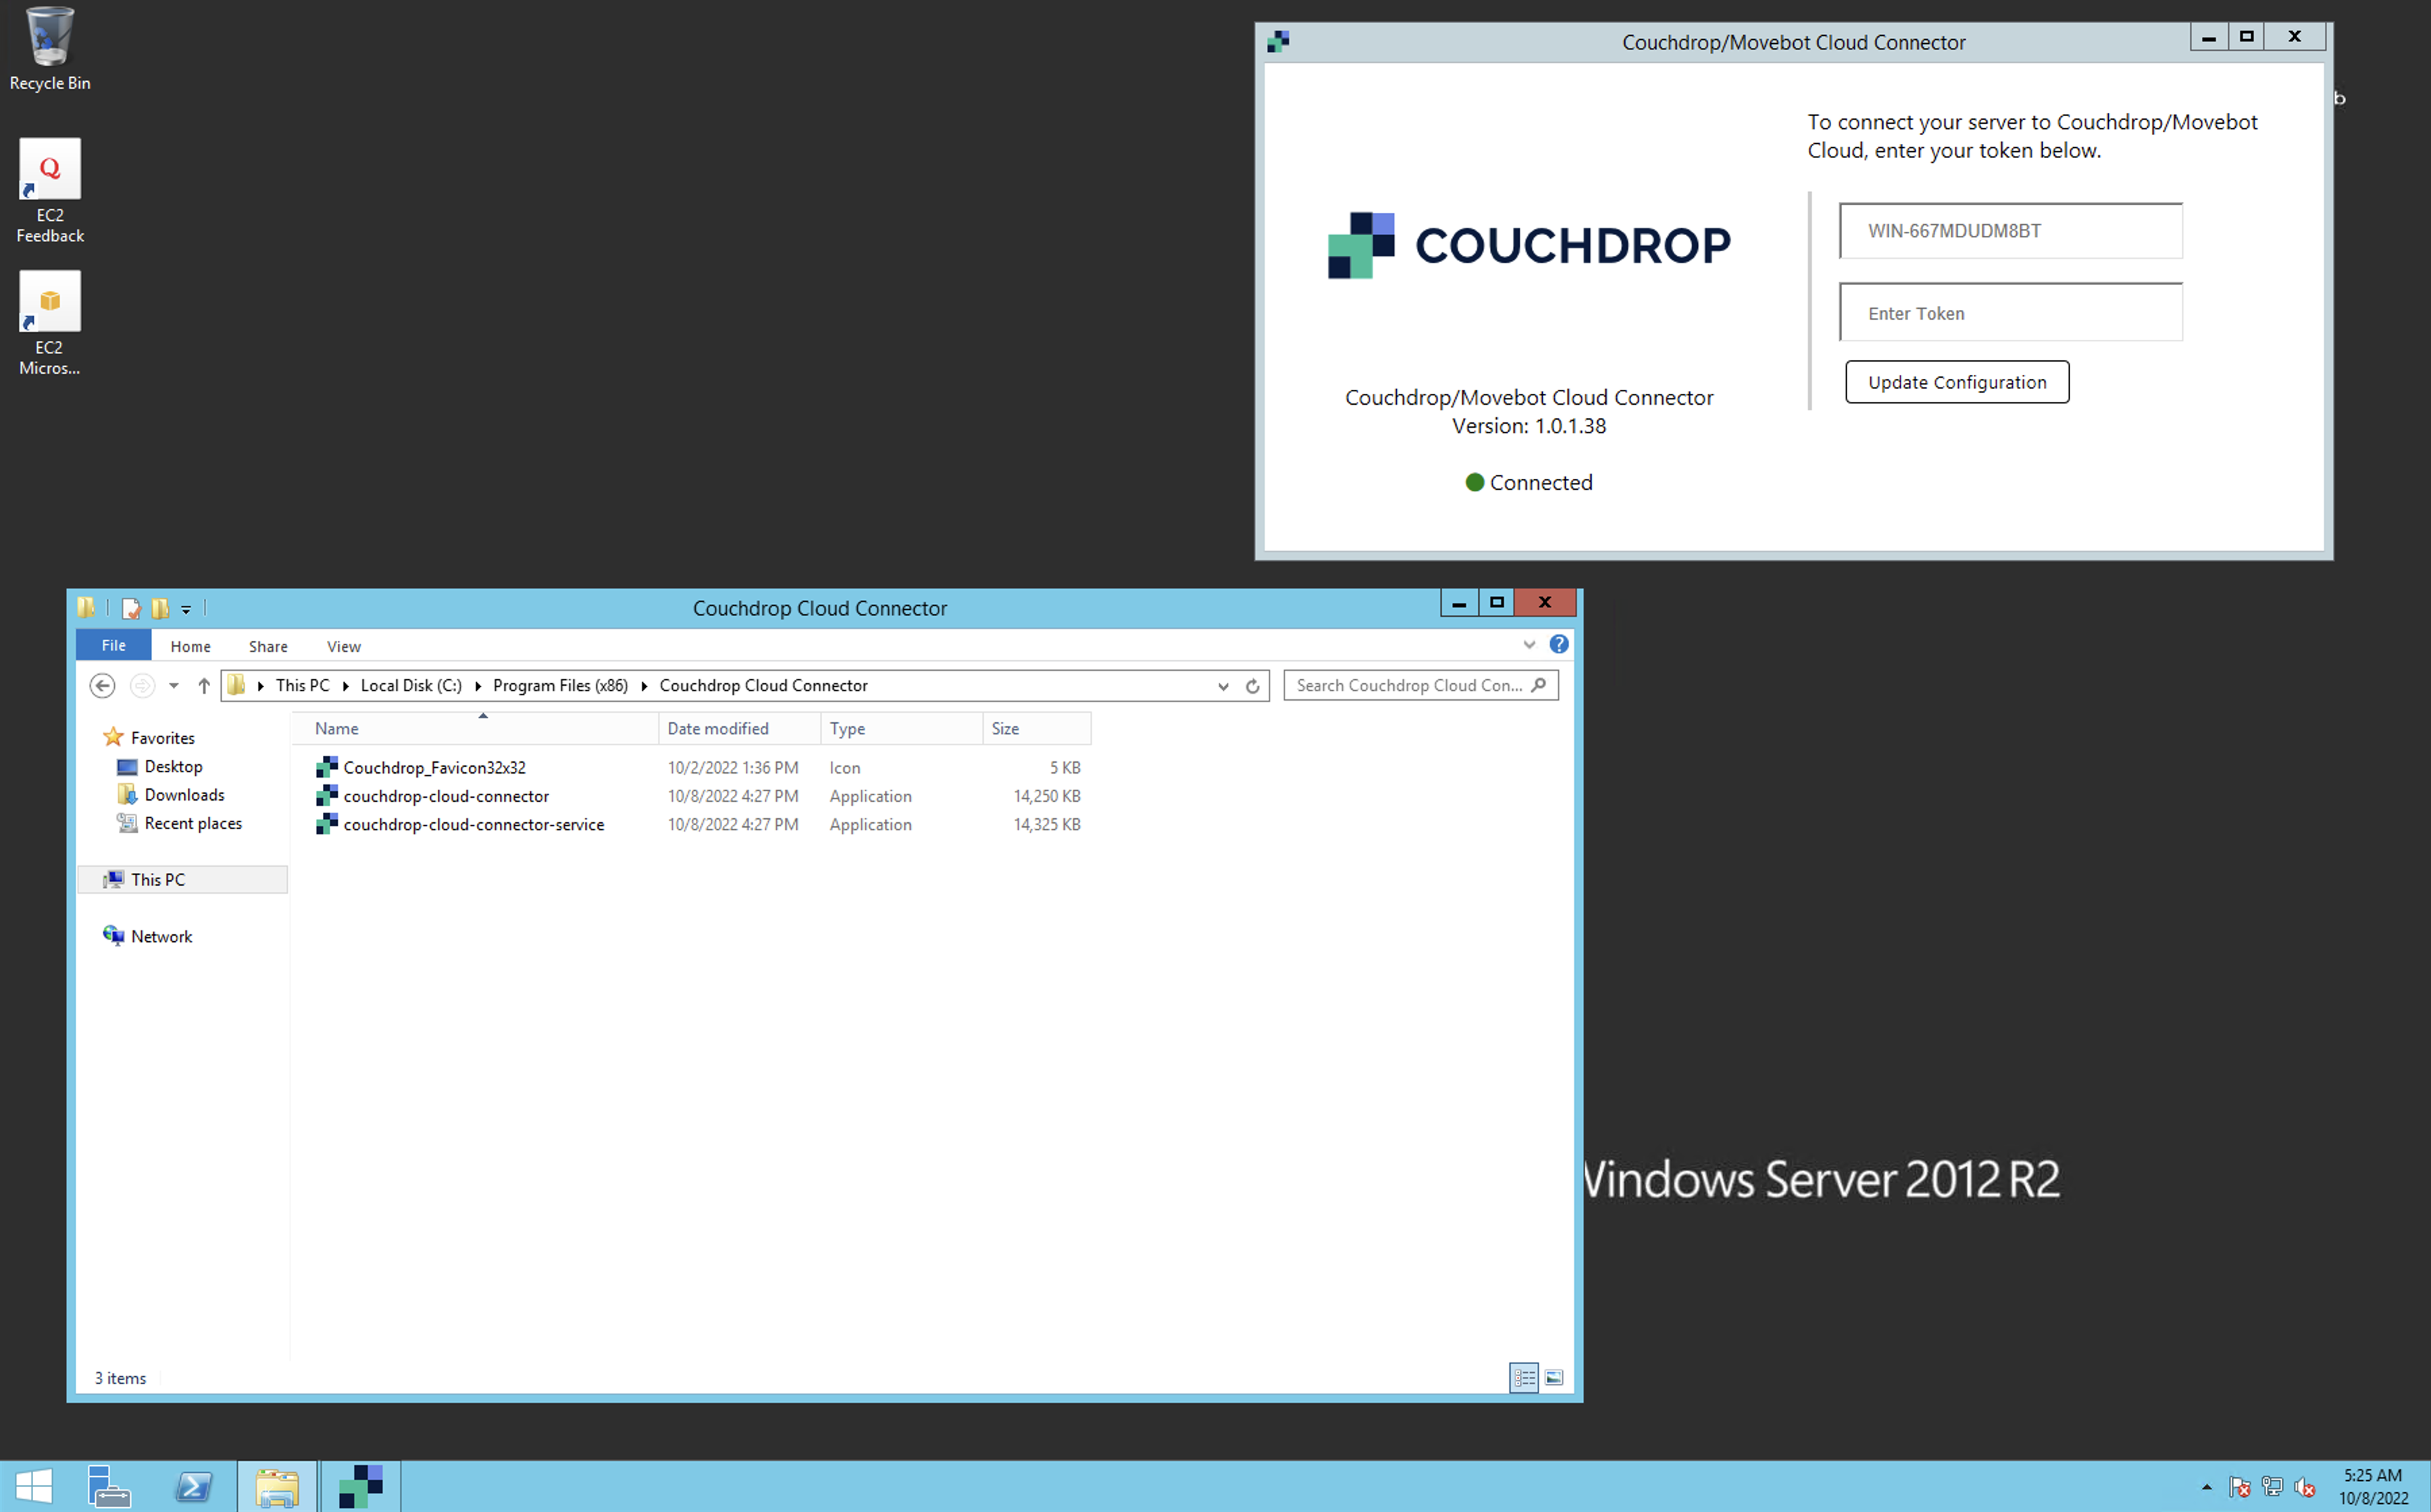
Task: Go up one folder level in Explorer
Action: pyautogui.click(x=204, y=685)
